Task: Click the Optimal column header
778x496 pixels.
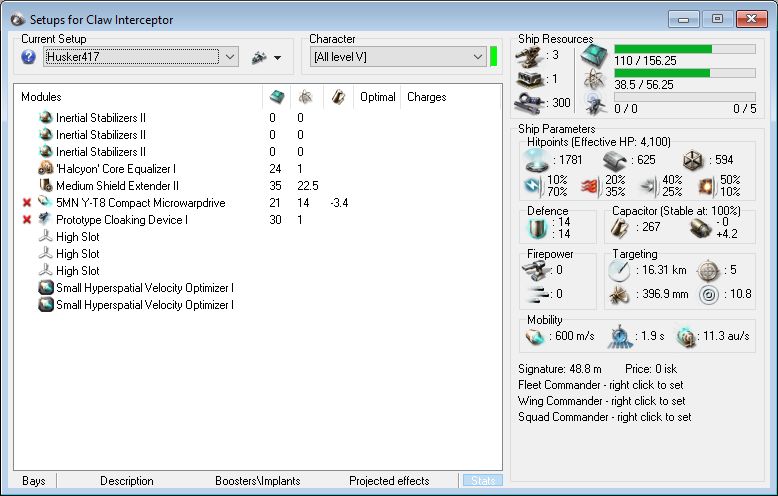Action: (378, 97)
